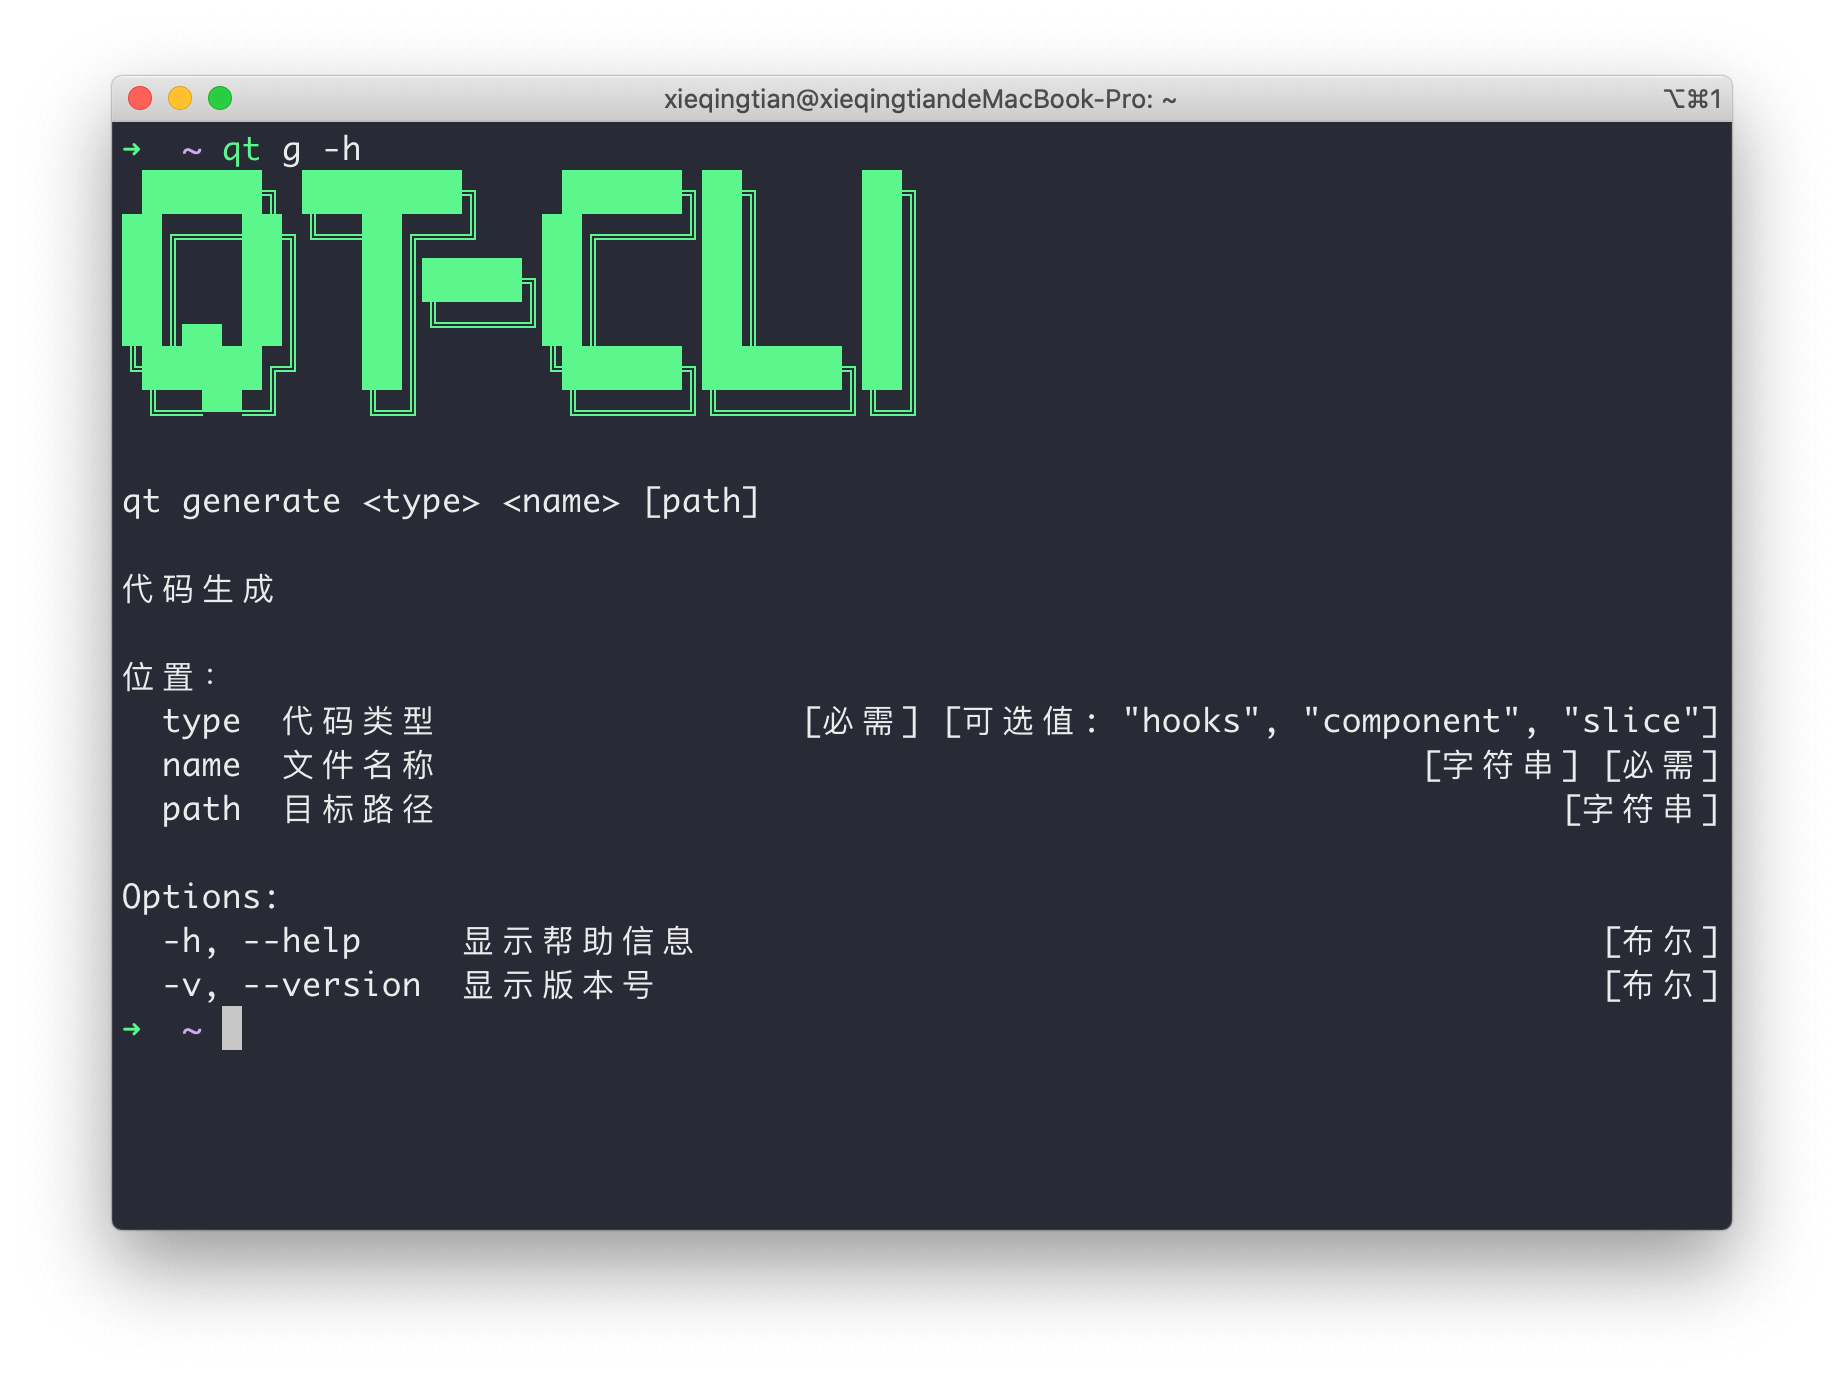Click the green 'qt' command text
The image size is (1844, 1378).
click(241, 150)
